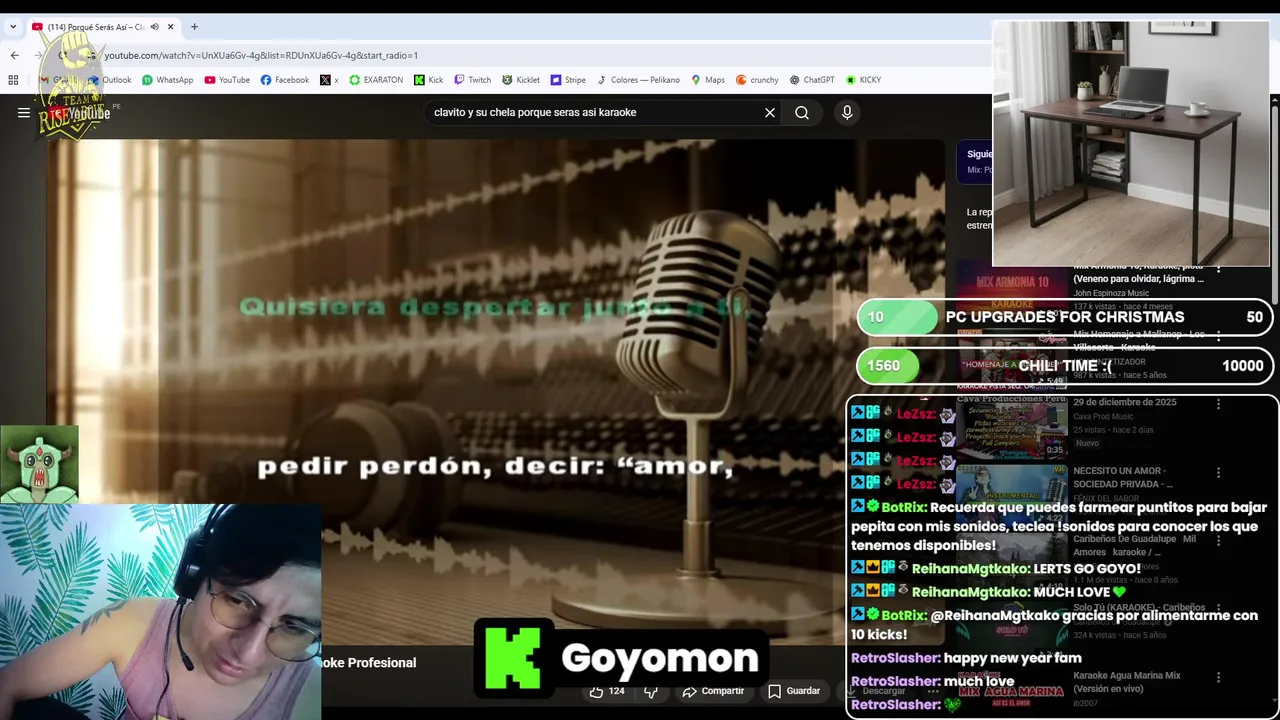Viewport: 1280px width, 720px height.
Task: Dislike the video with thumbs down
Action: click(651, 691)
